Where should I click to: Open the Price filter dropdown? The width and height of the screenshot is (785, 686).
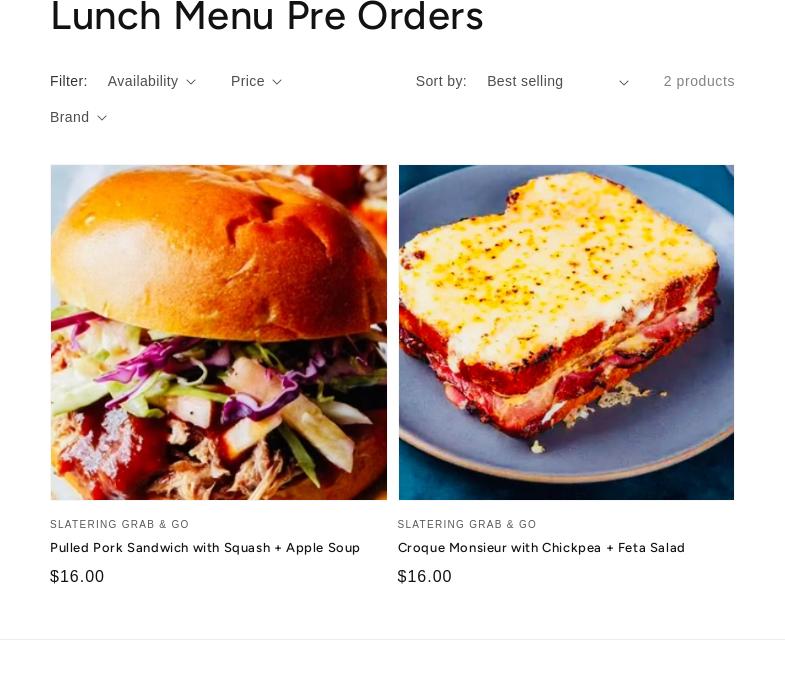256,81
